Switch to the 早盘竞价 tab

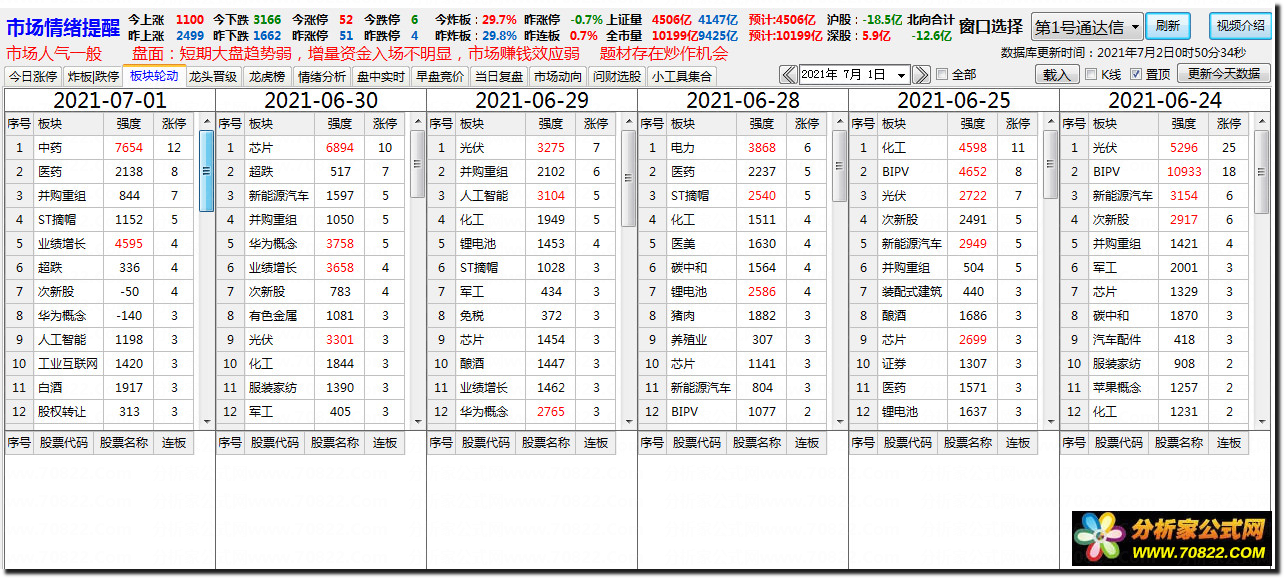[440, 76]
